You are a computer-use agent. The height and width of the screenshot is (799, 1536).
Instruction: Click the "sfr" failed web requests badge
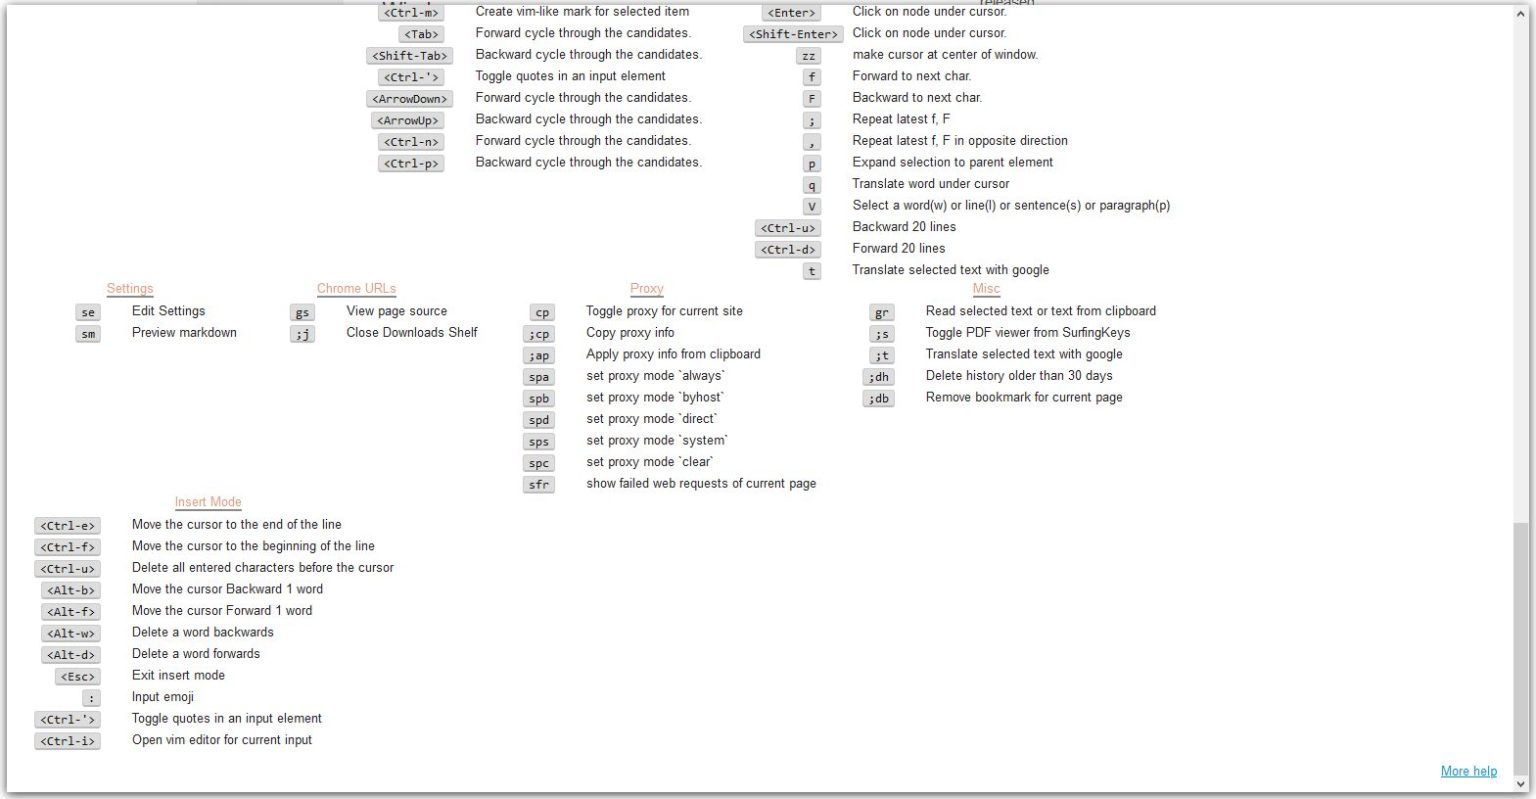coord(539,484)
